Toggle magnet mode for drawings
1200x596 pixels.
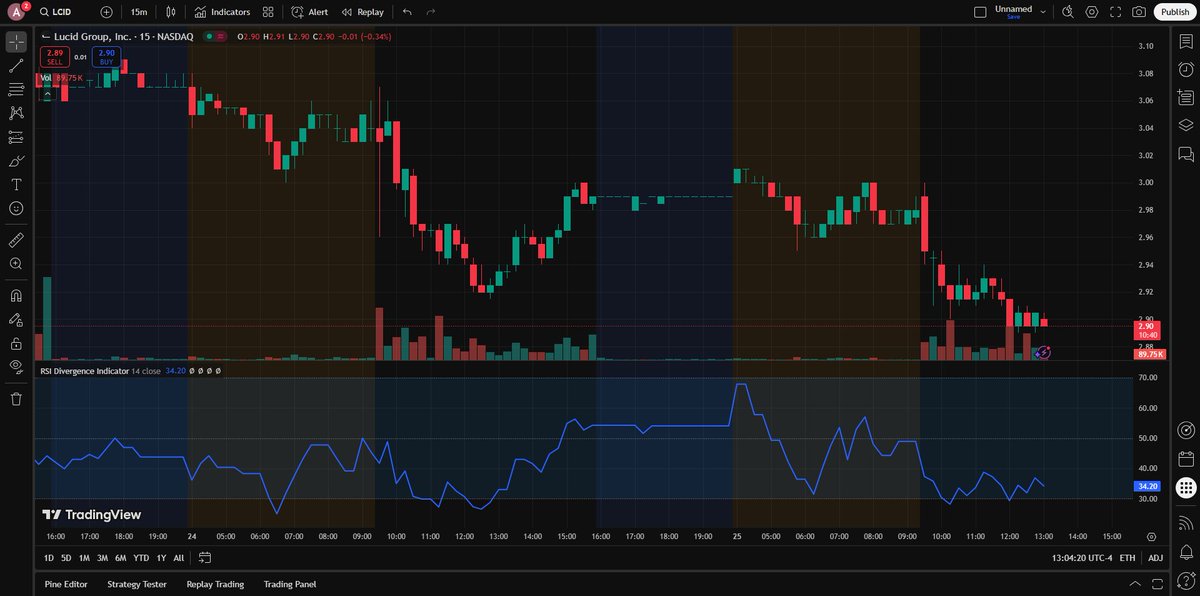coord(16,296)
